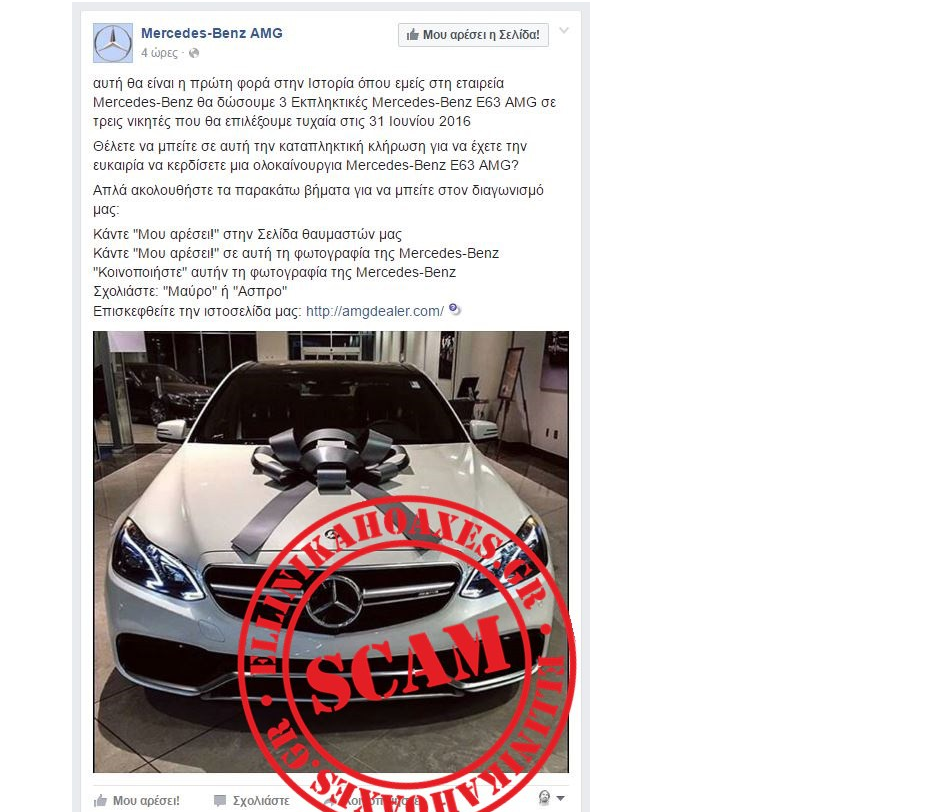Screen dimensions: 932x812
Task: Like the page with "Μου αρέσει η Σελίδα!"
Action: tap(473, 35)
